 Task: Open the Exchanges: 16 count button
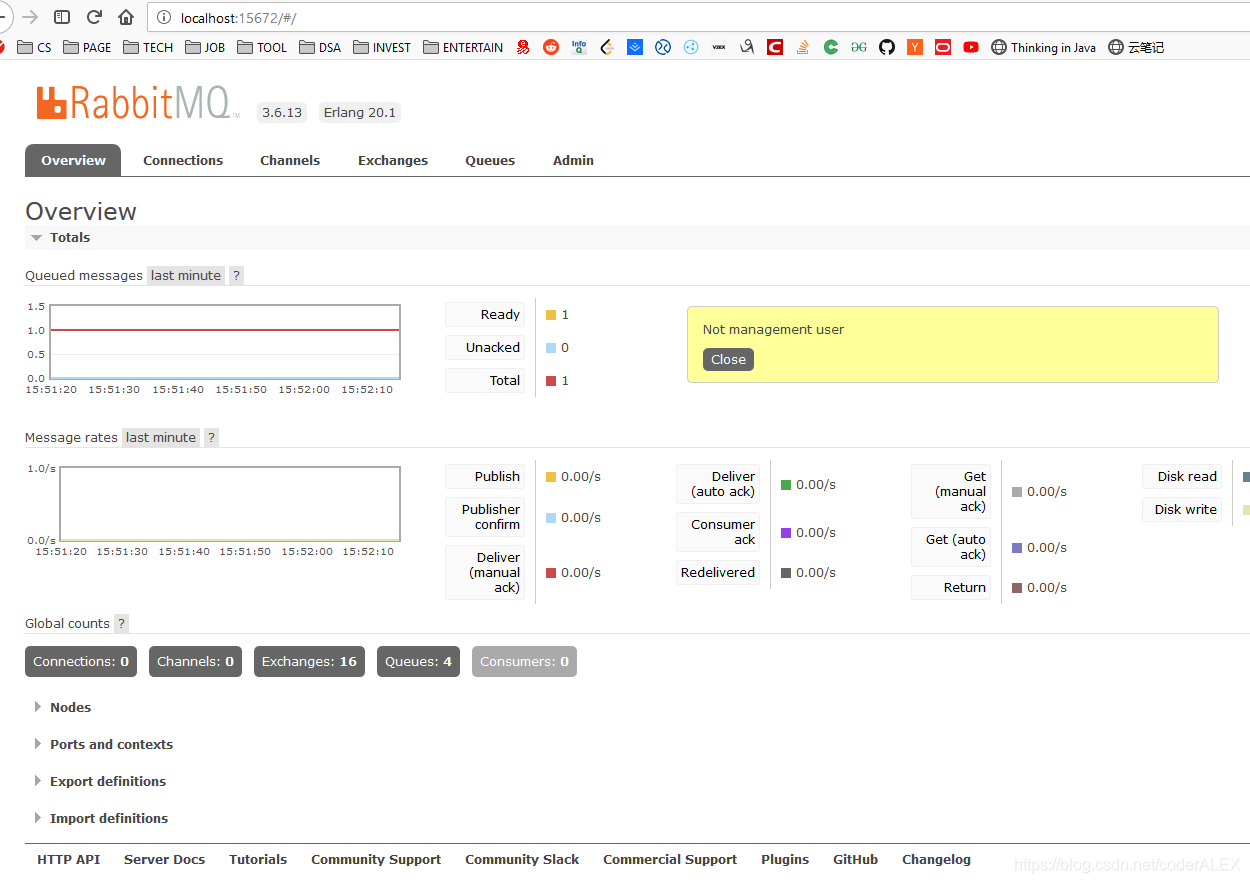(309, 661)
